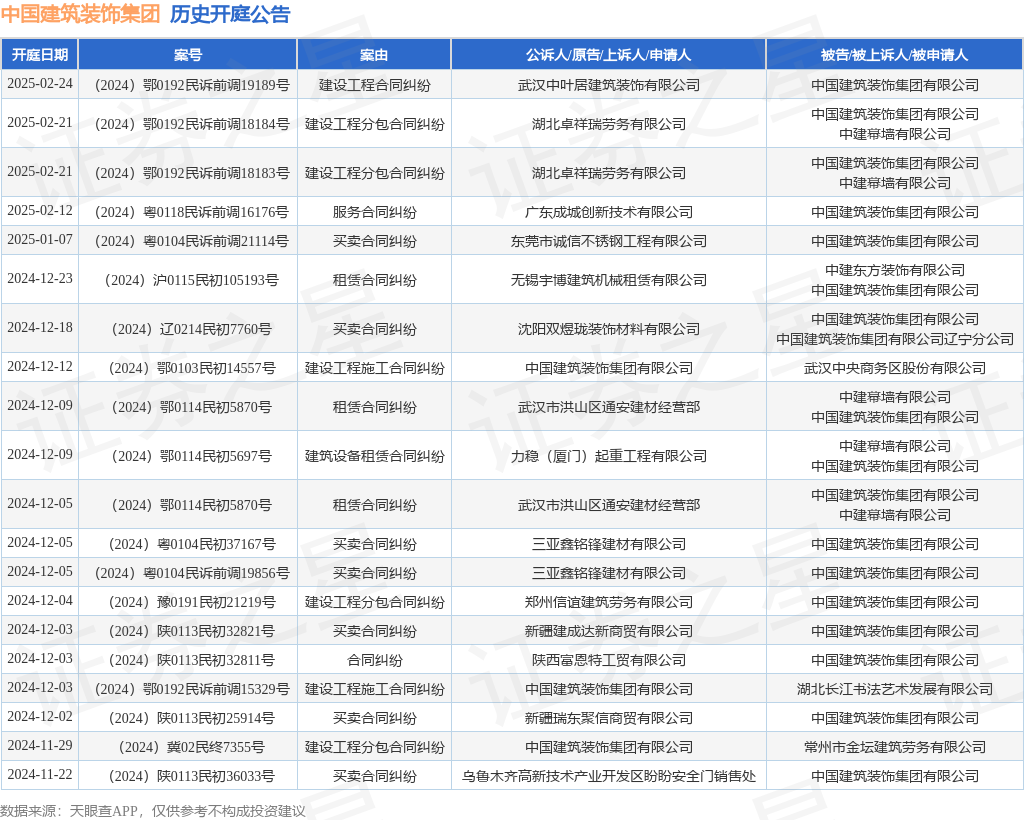Click the 服务合同纠纷 cause cell
1024x820 pixels.
(374, 212)
